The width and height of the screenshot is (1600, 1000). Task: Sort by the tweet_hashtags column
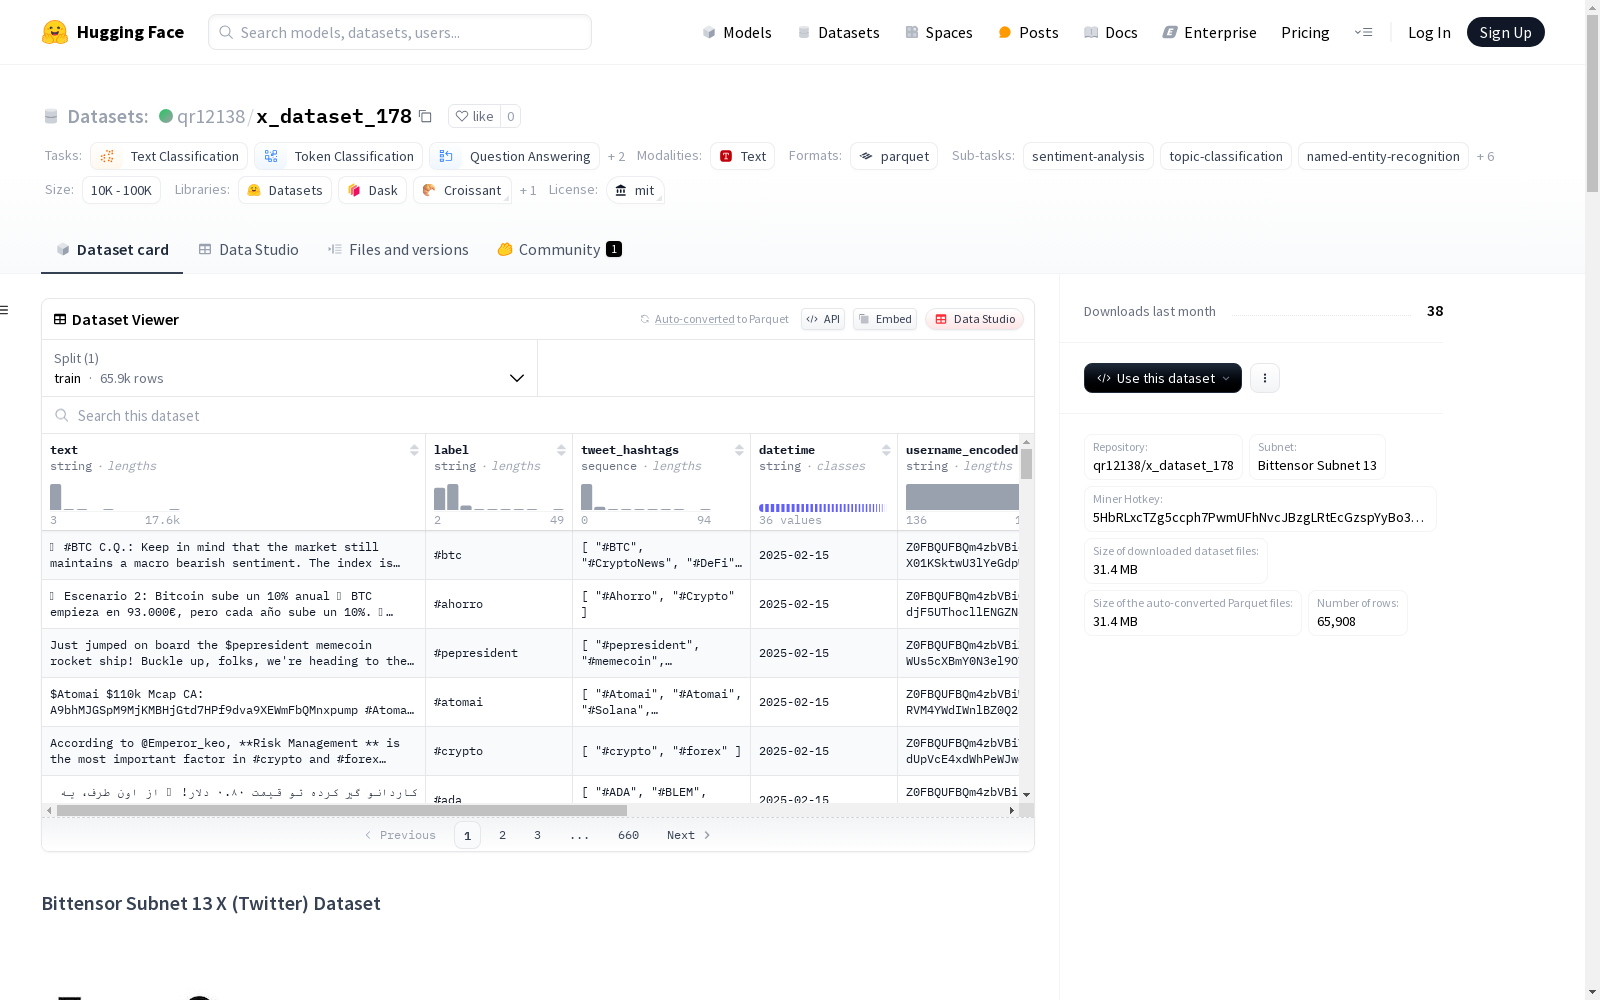739,450
